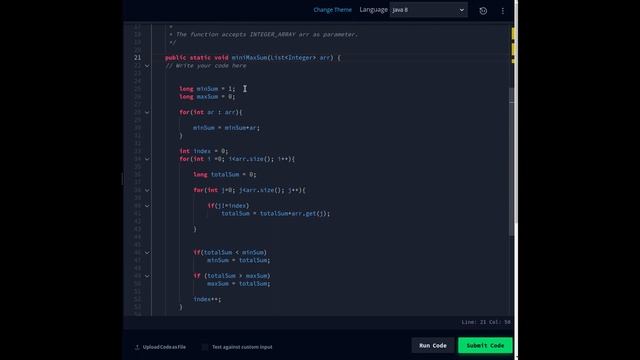Click the code line 'int index = 0;'
This screenshot has width=640, height=360.
click(204, 151)
